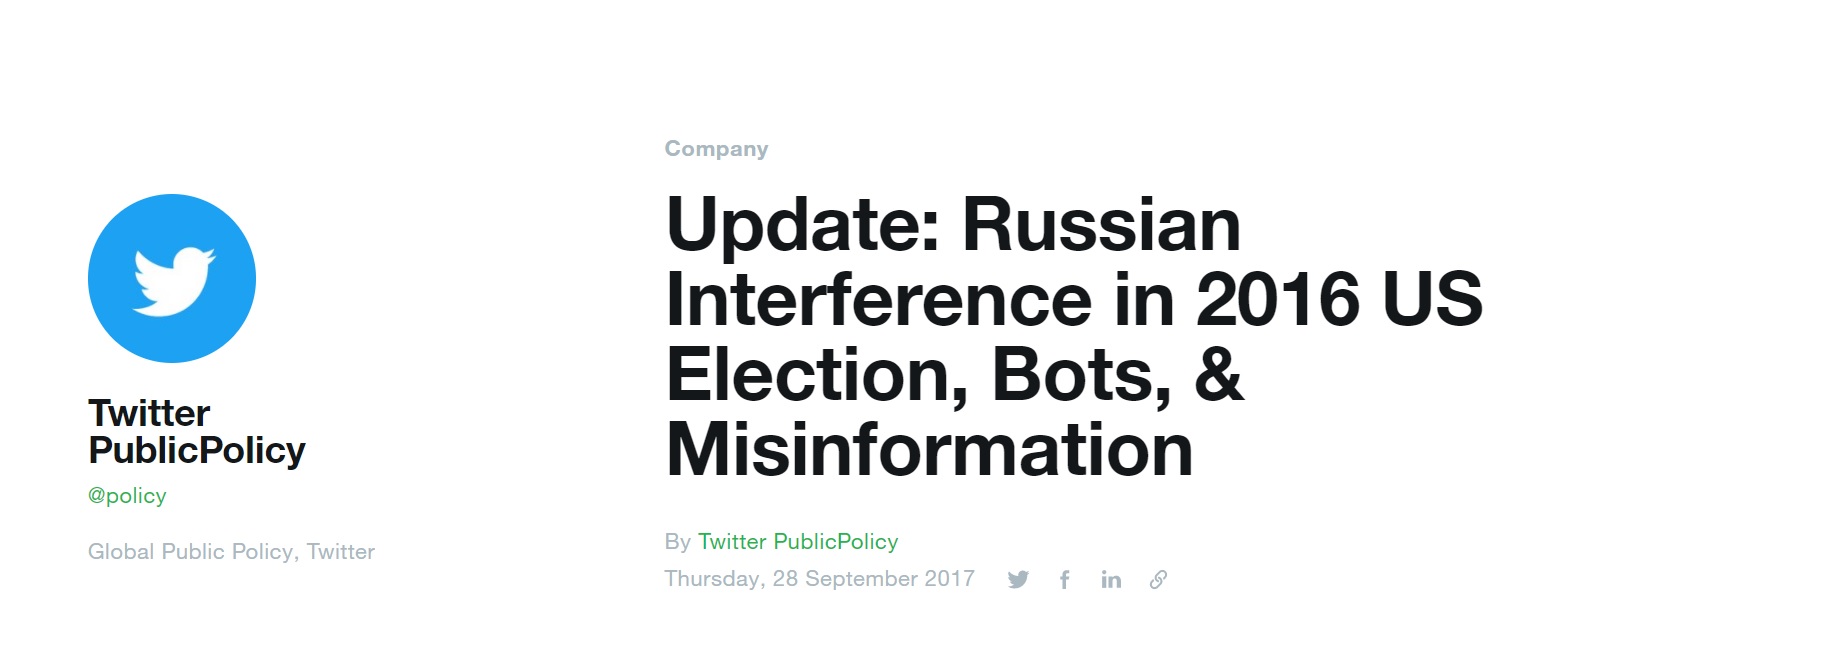Open the Twitter bird profile avatar
Screen dimensions: 1847x653
pos(172,278)
